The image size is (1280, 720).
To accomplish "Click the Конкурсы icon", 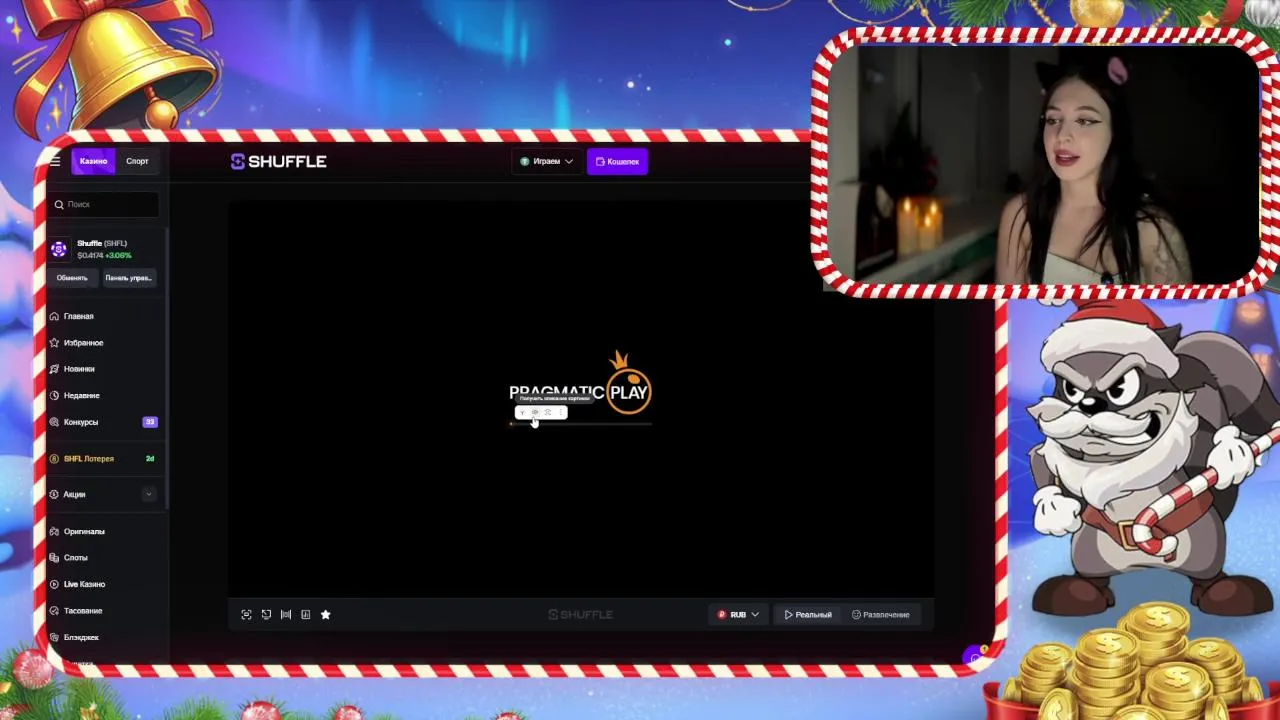I will coord(55,422).
